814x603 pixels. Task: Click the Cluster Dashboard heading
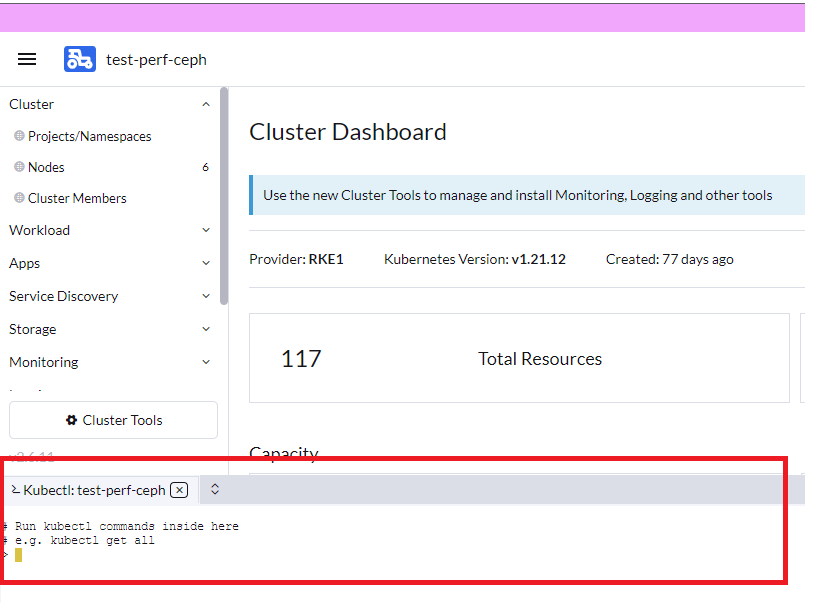point(348,132)
